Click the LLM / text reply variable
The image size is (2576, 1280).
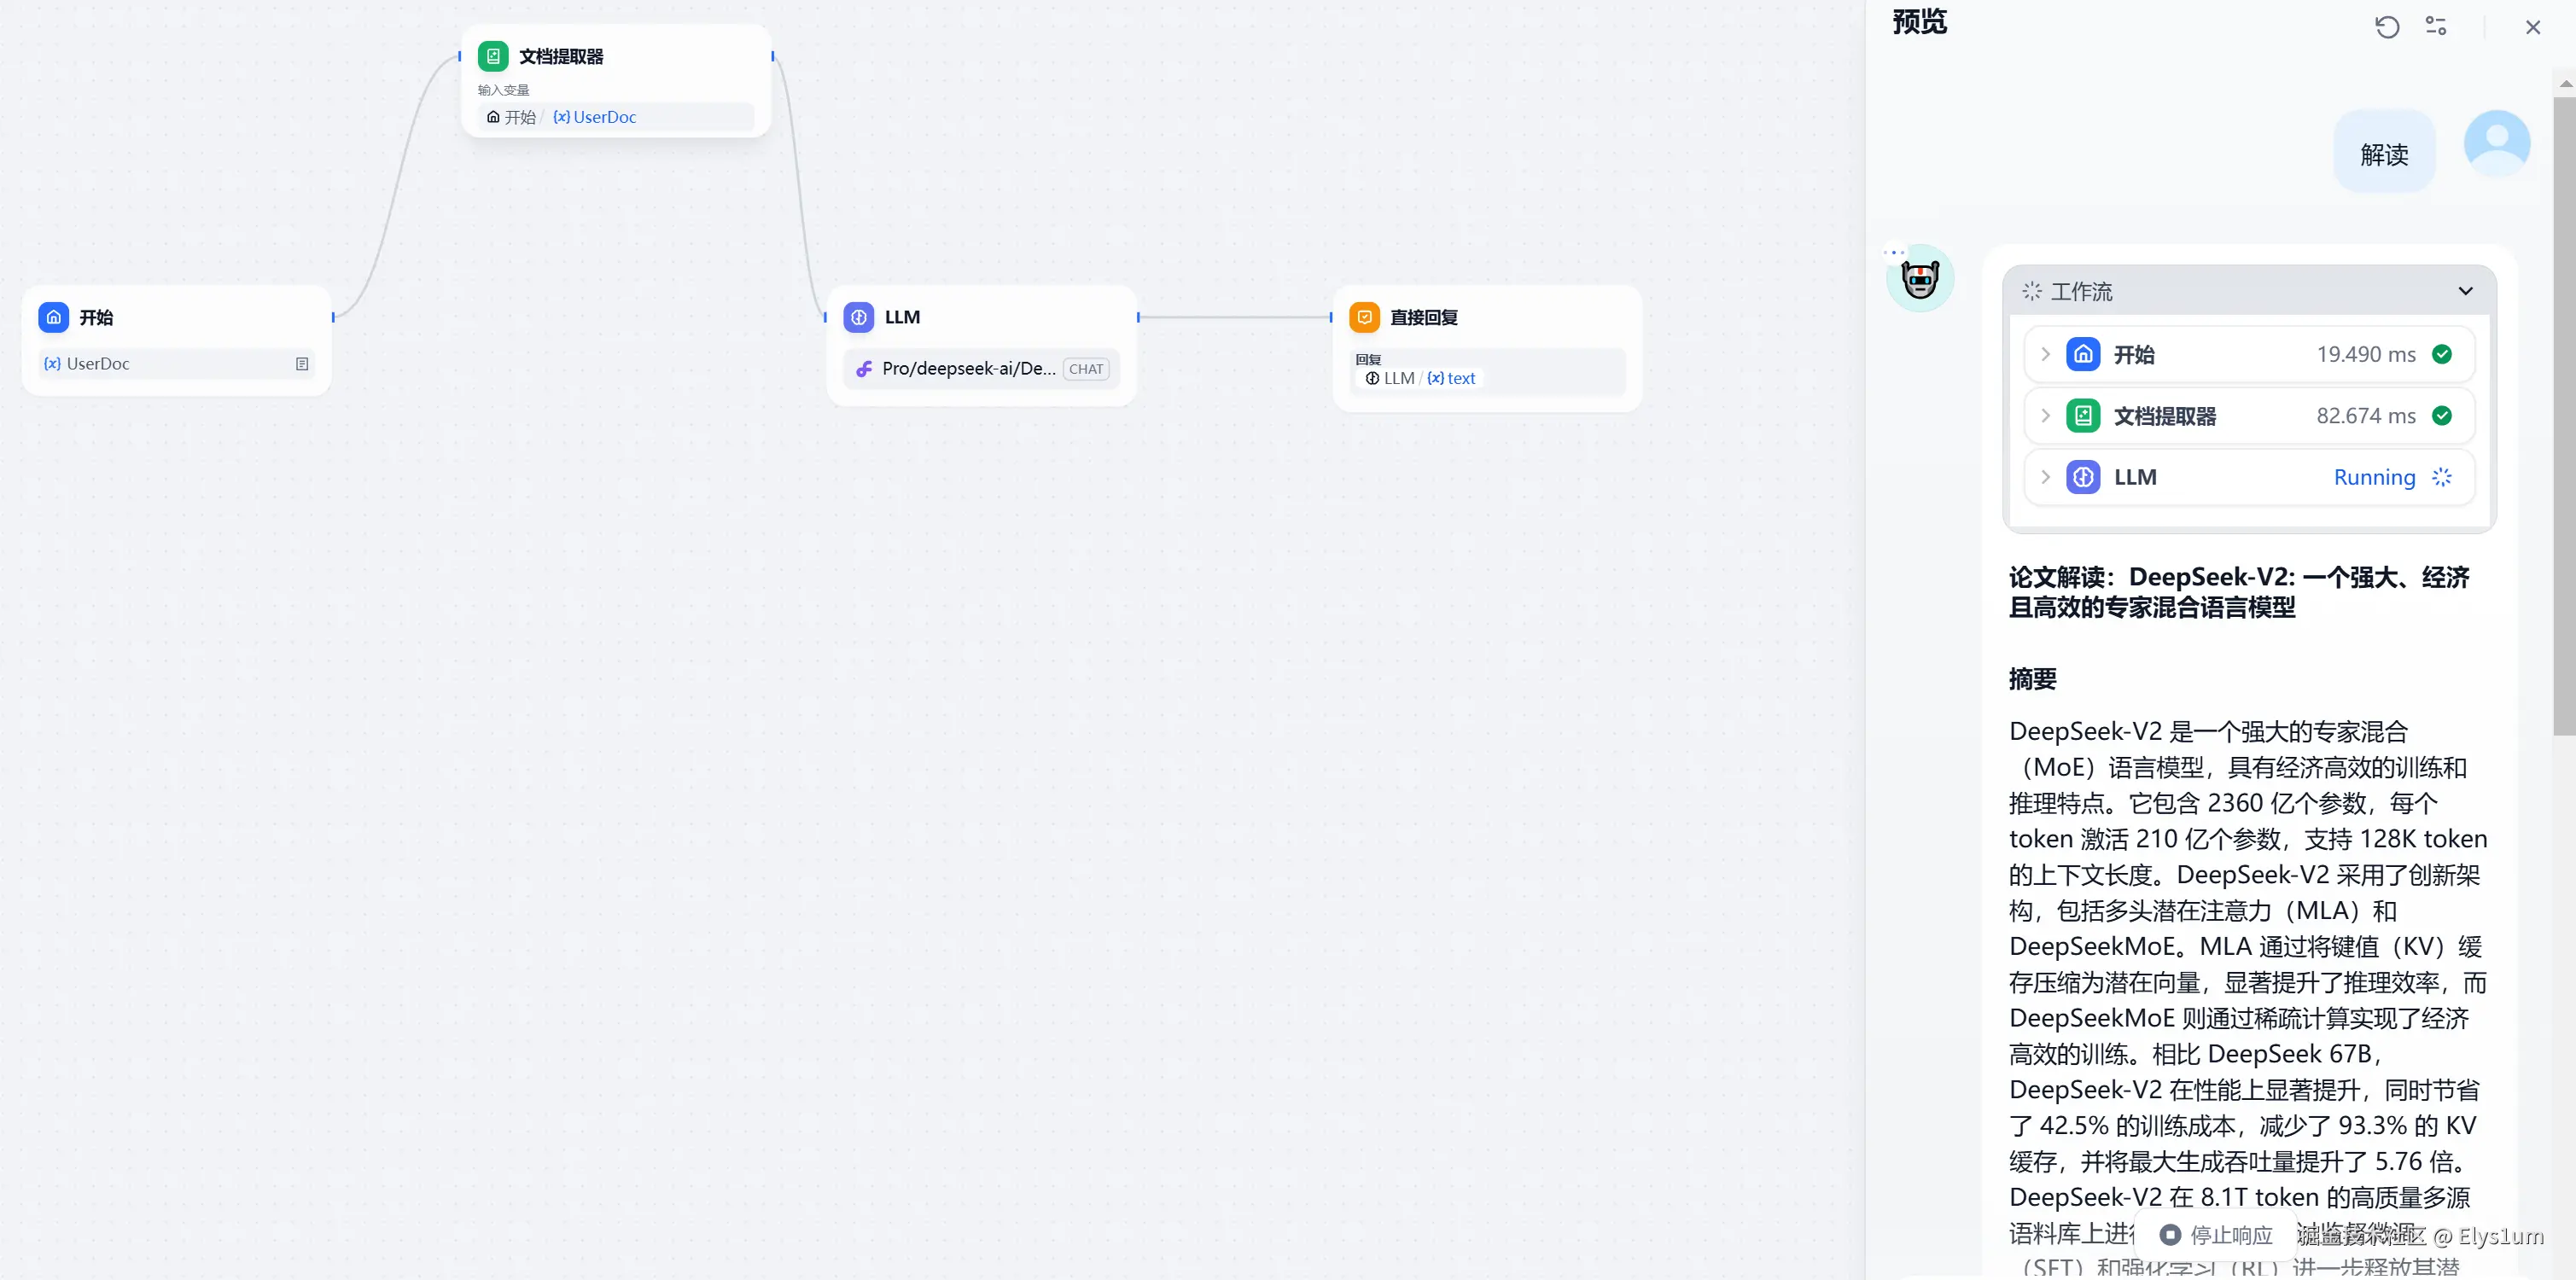coord(1420,378)
